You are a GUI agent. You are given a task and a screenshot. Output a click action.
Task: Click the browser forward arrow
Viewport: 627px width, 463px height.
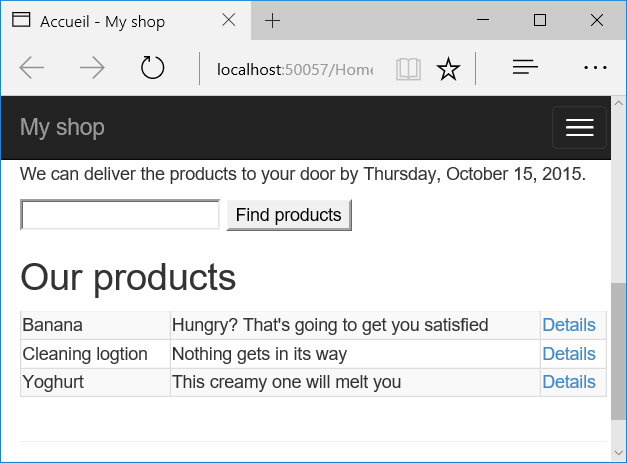[92, 68]
